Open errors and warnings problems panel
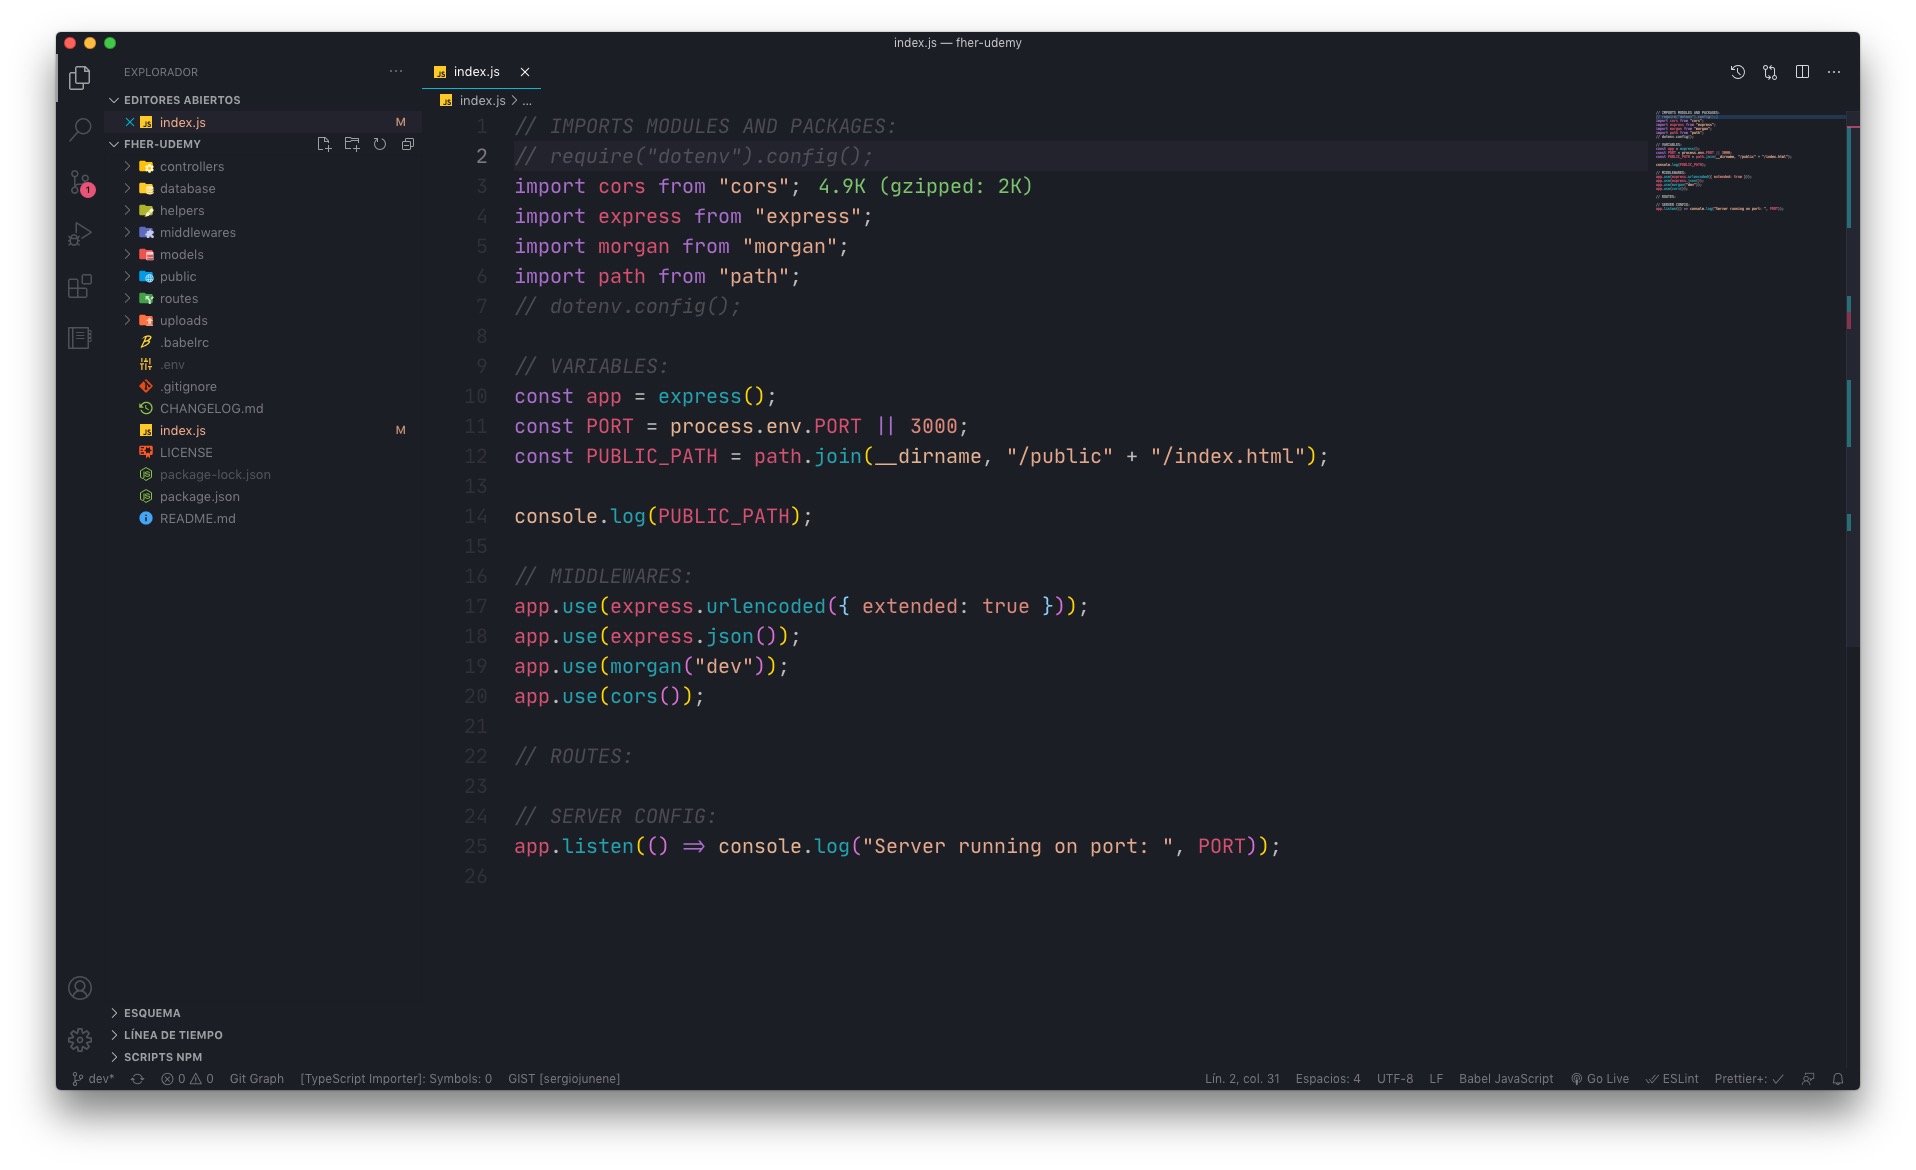This screenshot has height=1170, width=1916. click(x=187, y=1079)
